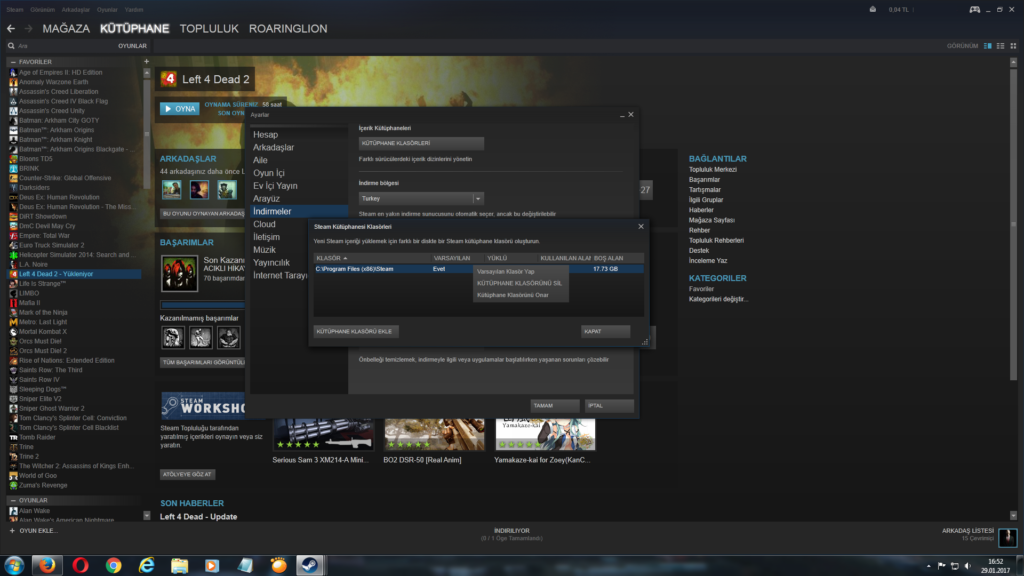
Task: Click the volume icon in system tray
Action: tap(968, 566)
